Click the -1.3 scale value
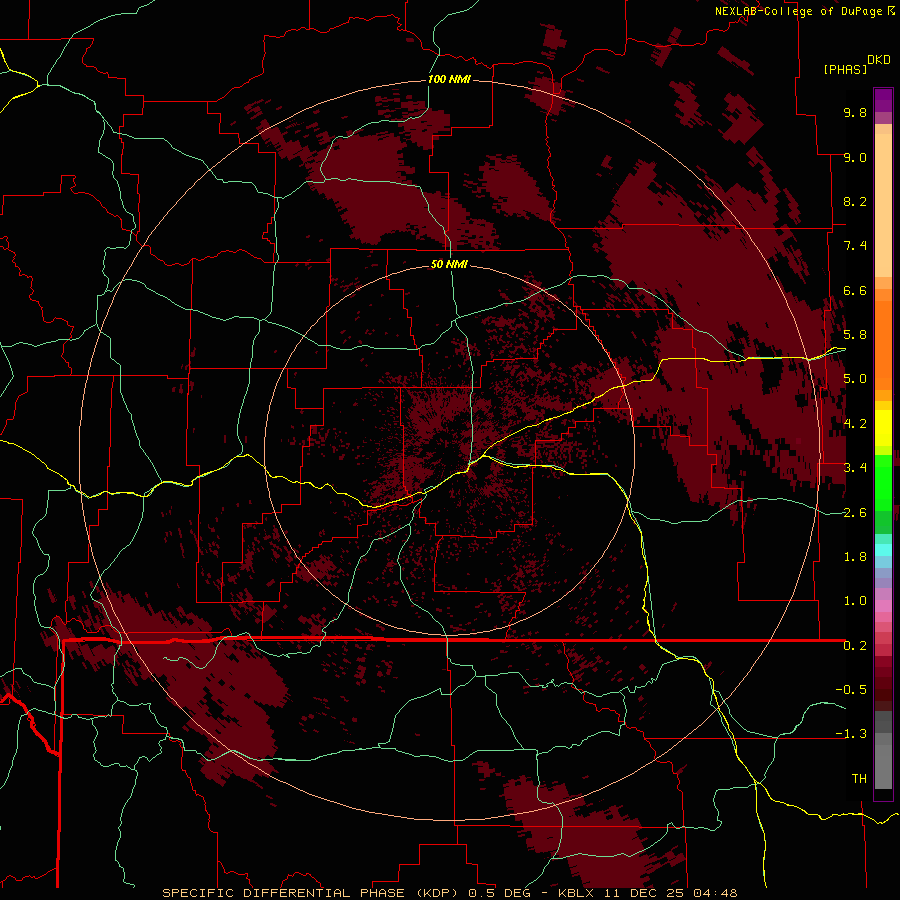Screen dimensions: 900x900 point(851,734)
